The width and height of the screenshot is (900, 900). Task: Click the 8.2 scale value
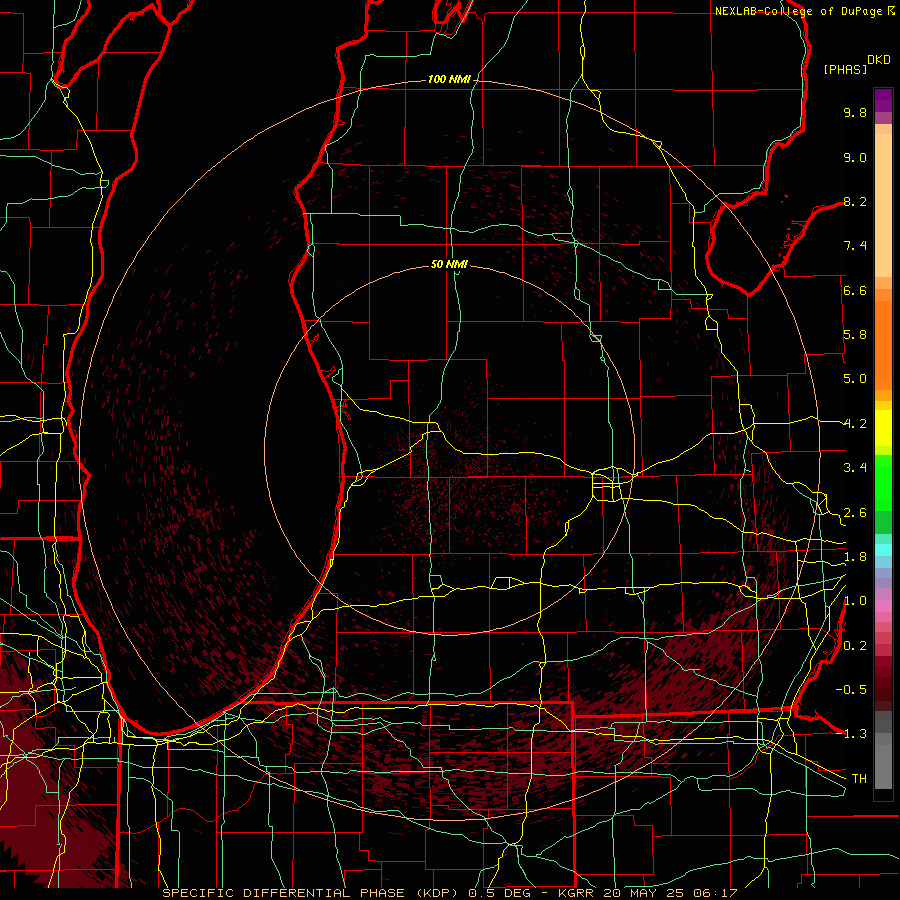pyautogui.click(x=855, y=201)
